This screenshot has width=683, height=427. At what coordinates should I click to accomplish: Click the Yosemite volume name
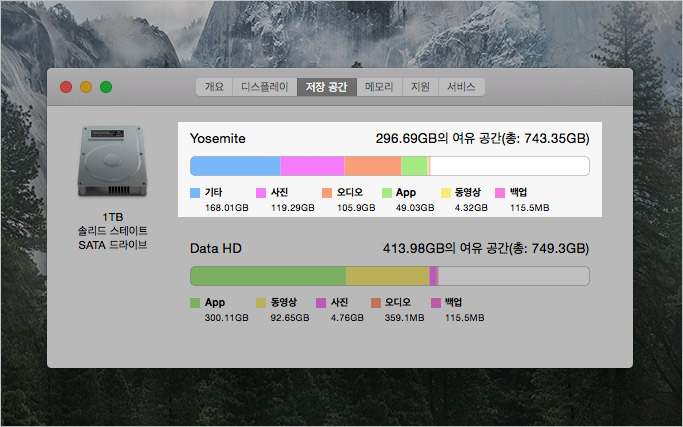coord(218,139)
